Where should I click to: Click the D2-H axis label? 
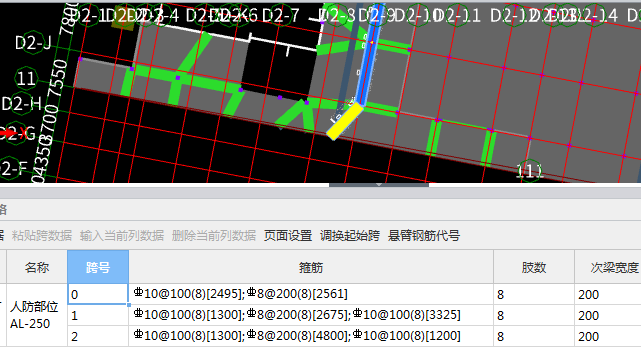(x=22, y=104)
